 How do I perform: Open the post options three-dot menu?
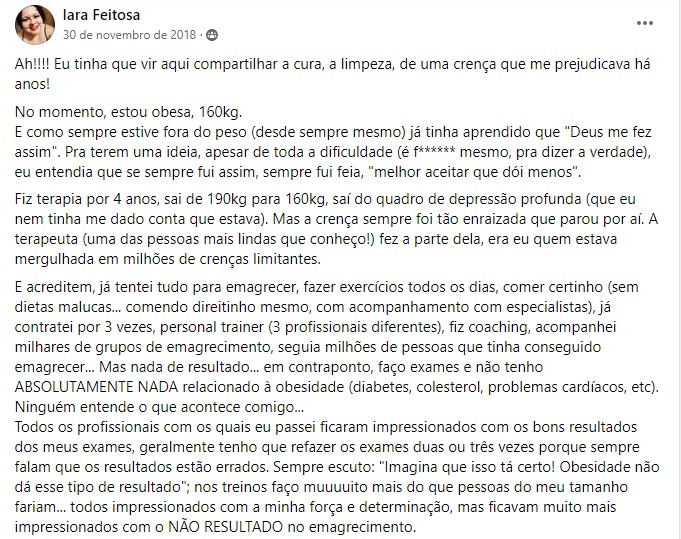[x=646, y=22]
